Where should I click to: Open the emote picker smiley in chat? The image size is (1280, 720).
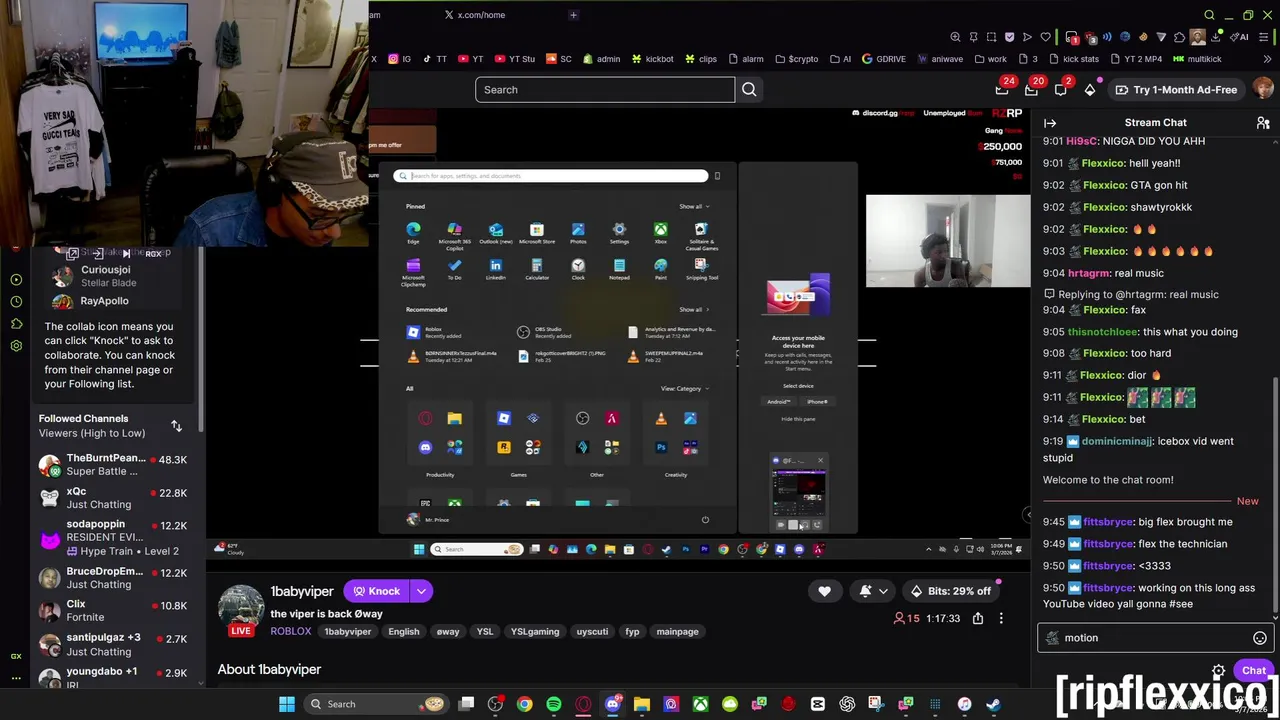1260,638
